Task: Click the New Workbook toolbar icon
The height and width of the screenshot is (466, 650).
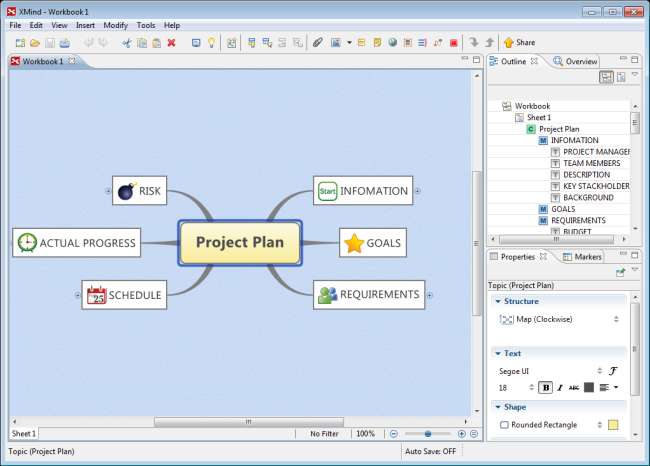Action: [20, 43]
